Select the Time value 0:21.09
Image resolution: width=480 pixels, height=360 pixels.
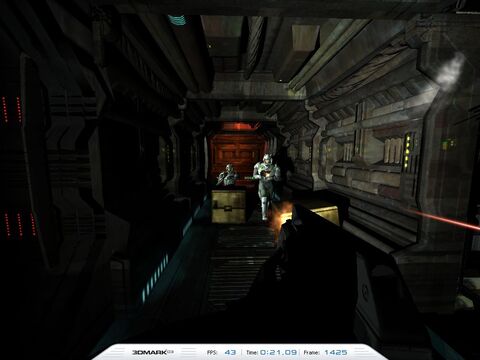click(278, 352)
